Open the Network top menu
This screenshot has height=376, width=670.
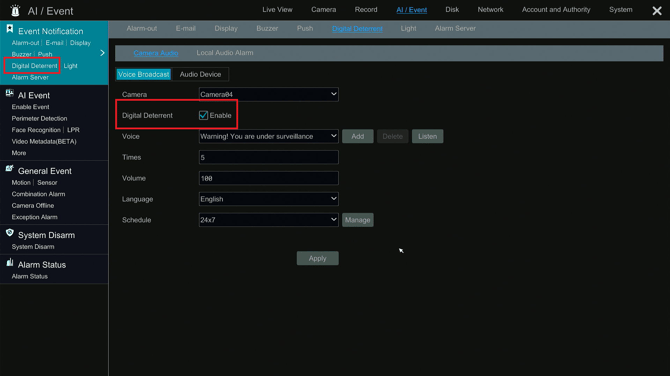[x=490, y=10]
